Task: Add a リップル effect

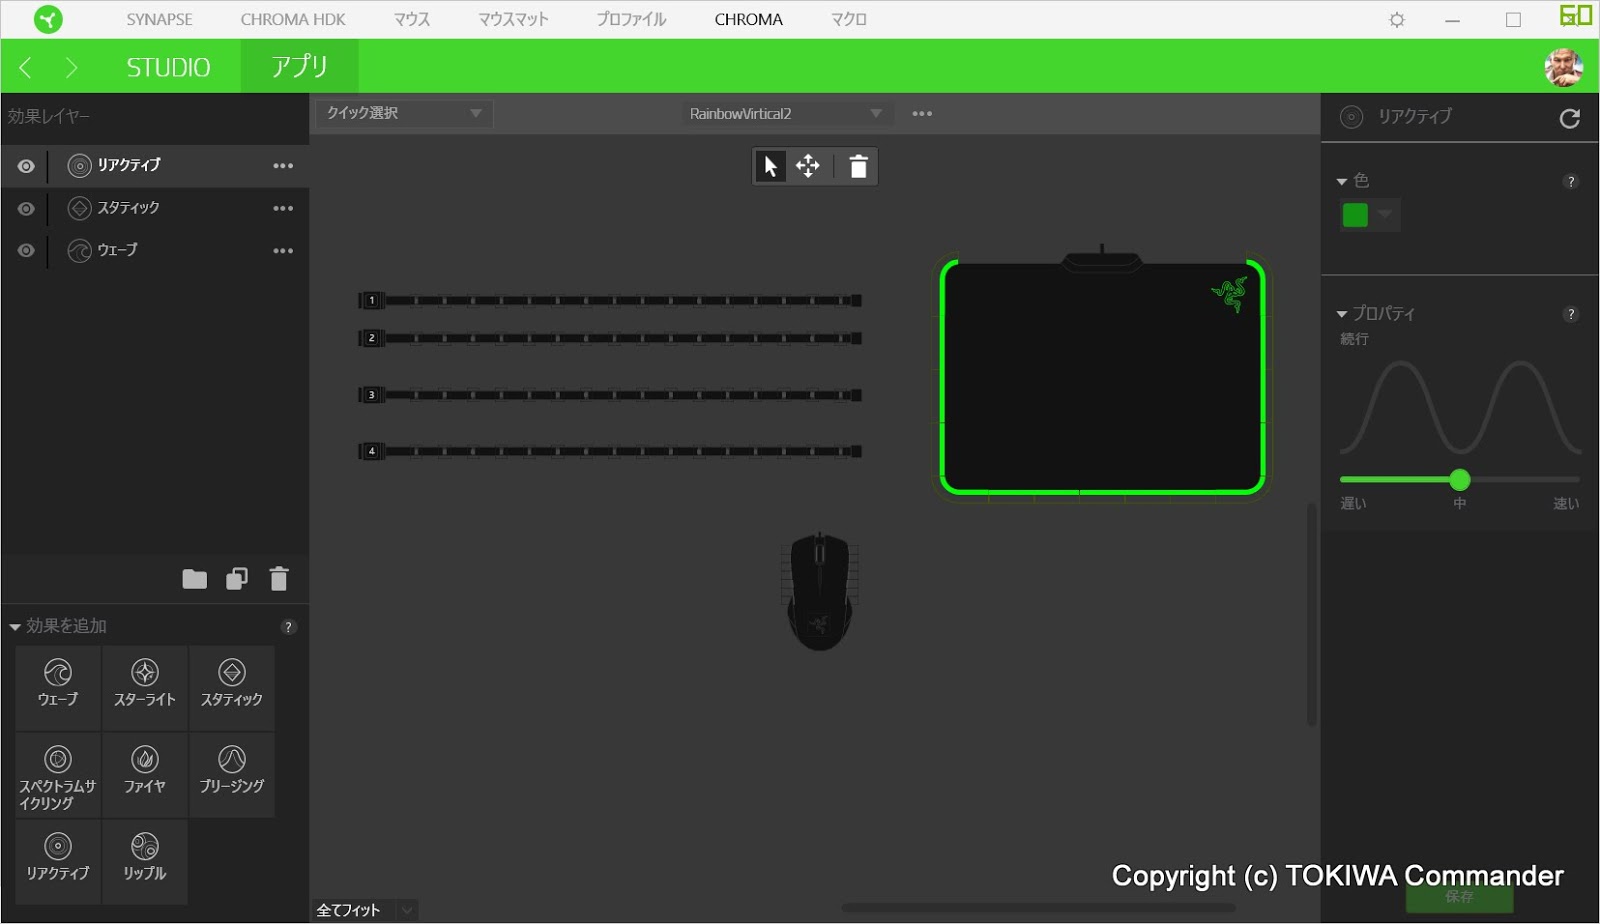Action: coord(144,860)
